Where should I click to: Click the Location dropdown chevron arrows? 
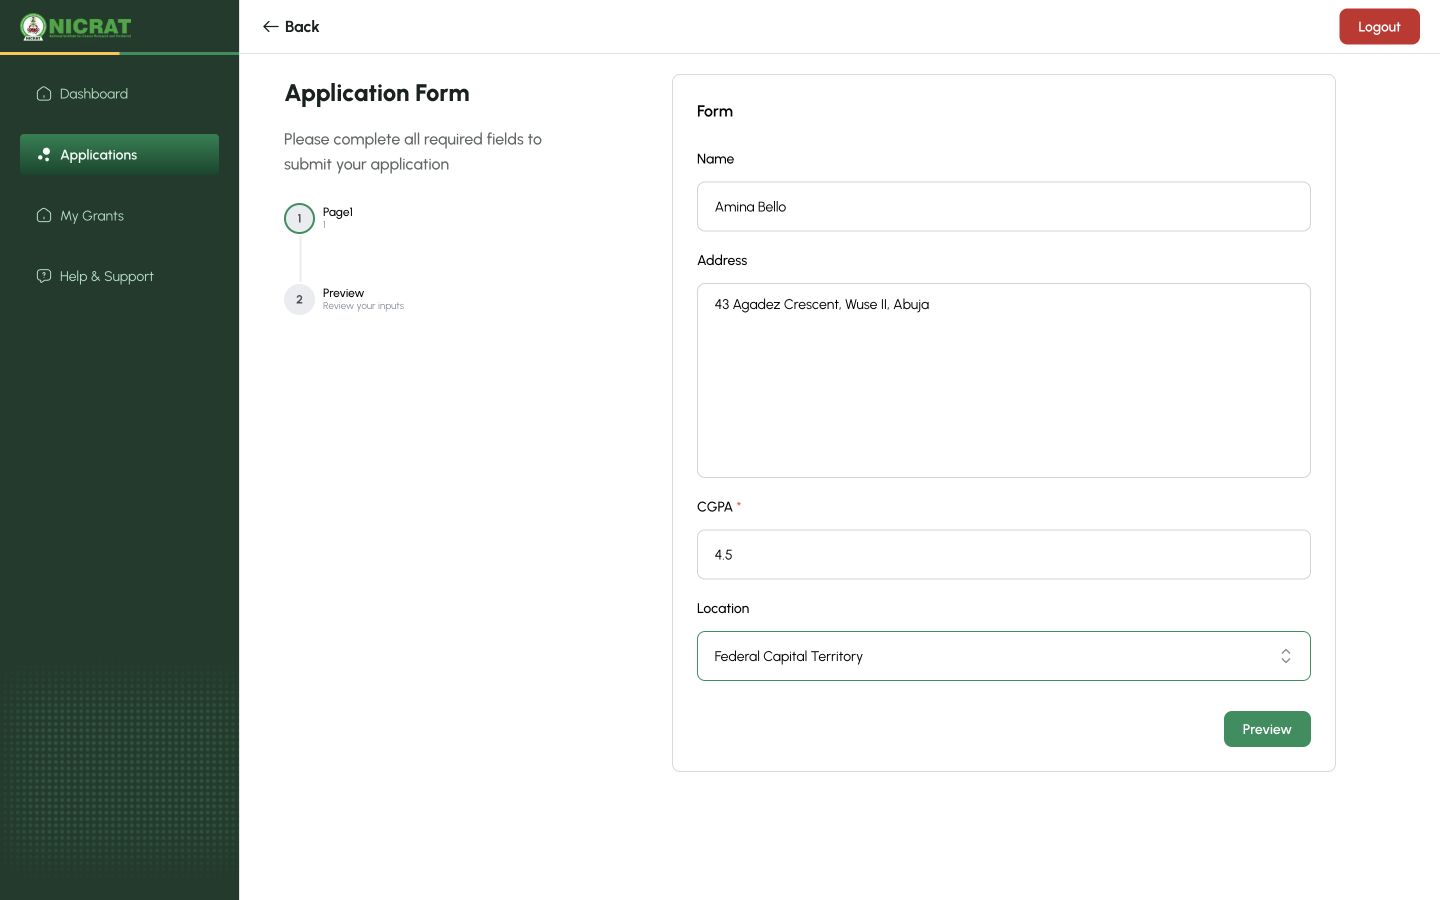coord(1286,656)
